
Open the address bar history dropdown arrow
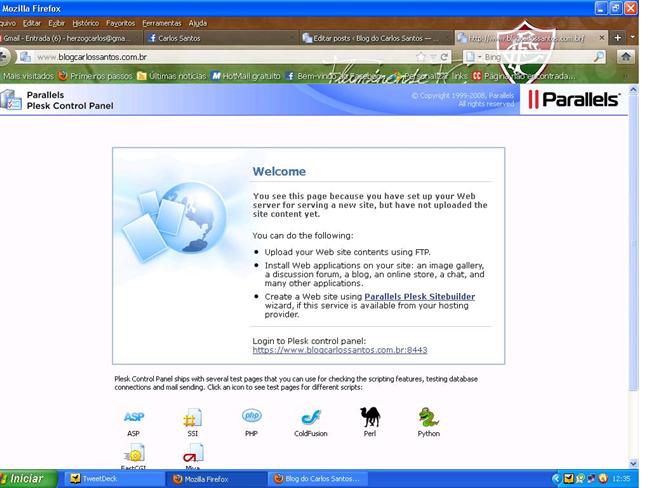pos(433,57)
